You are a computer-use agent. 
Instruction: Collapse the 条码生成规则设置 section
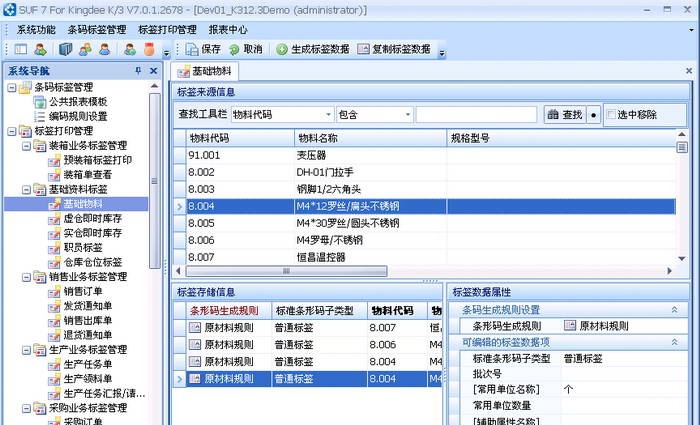(x=674, y=310)
